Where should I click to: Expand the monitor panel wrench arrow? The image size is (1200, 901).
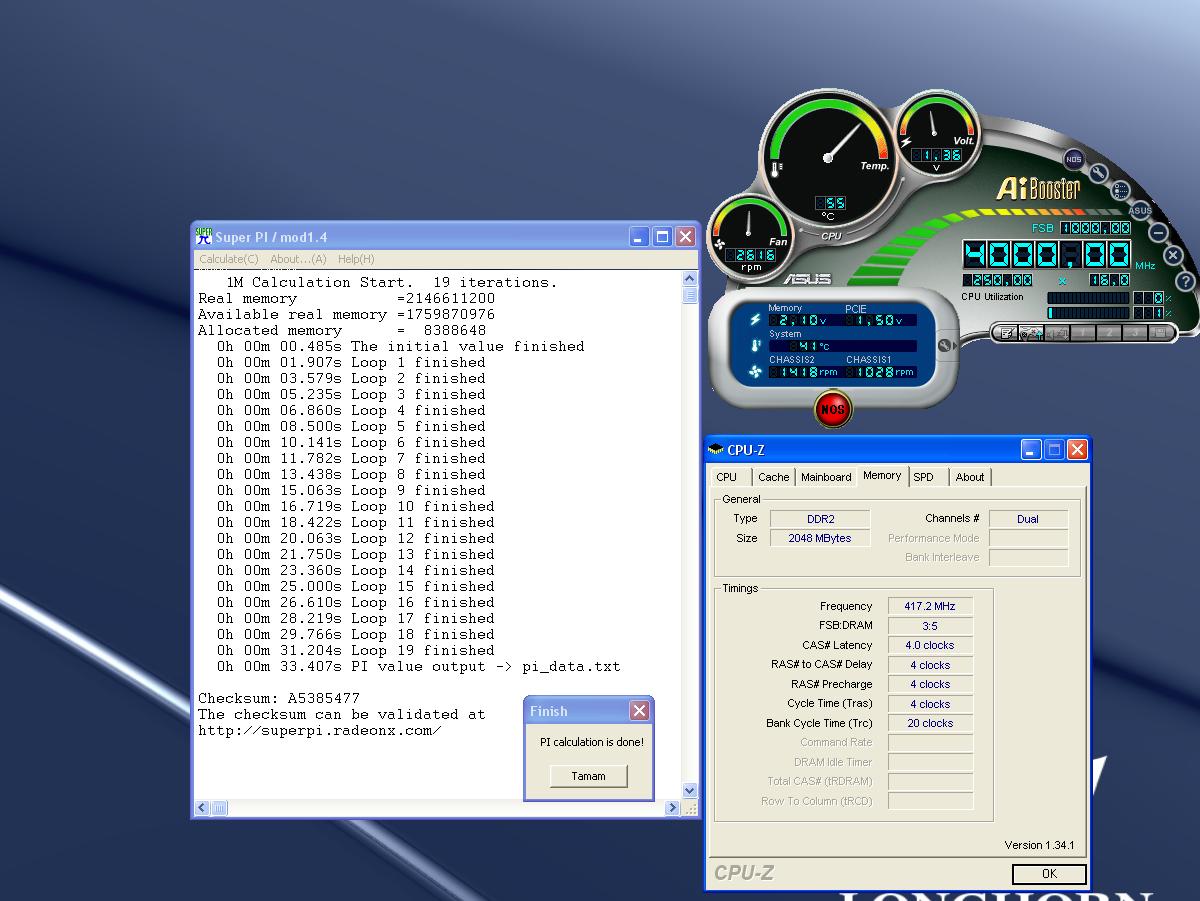click(x=945, y=346)
